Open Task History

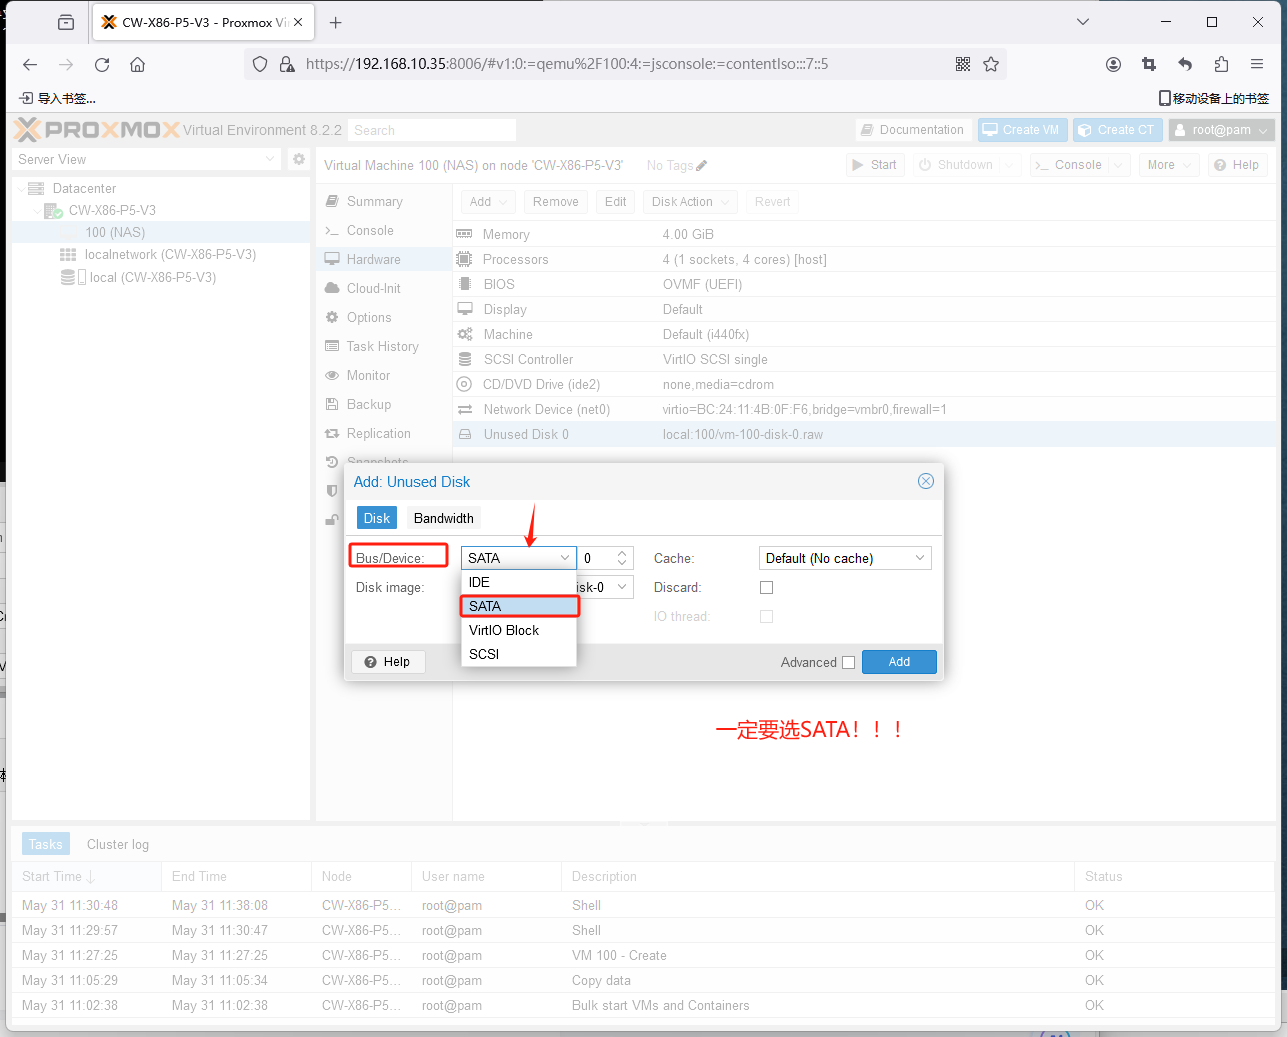pyautogui.click(x=384, y=346)
